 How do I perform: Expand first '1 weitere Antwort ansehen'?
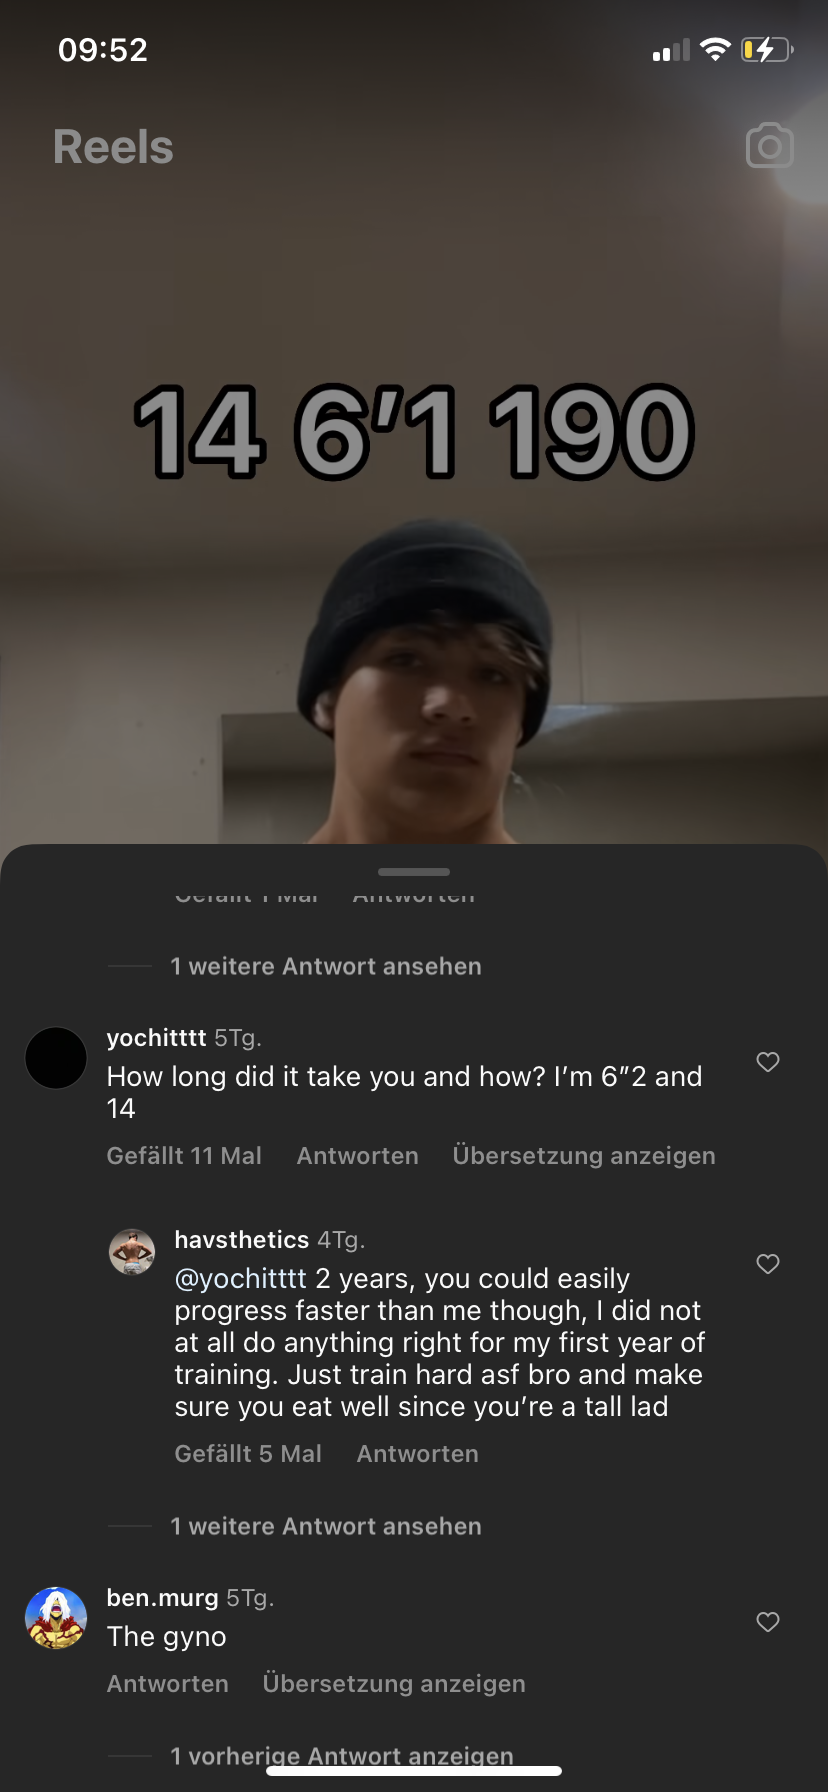(x=326, y=967)
